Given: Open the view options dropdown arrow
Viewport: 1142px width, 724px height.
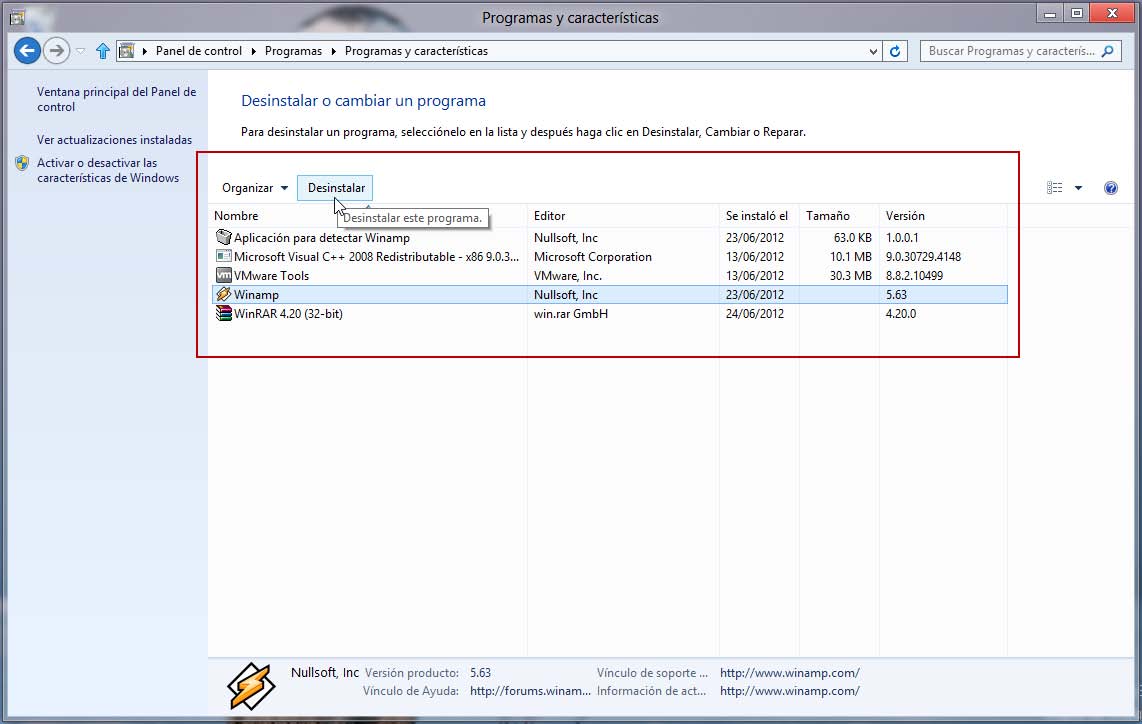Looking at the screenshot, I should pos(1078,188).
